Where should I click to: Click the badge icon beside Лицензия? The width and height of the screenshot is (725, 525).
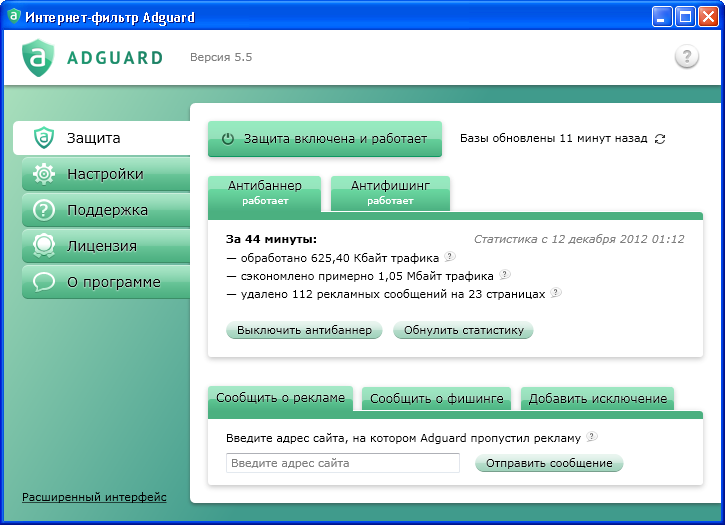(x=44, y=246)
